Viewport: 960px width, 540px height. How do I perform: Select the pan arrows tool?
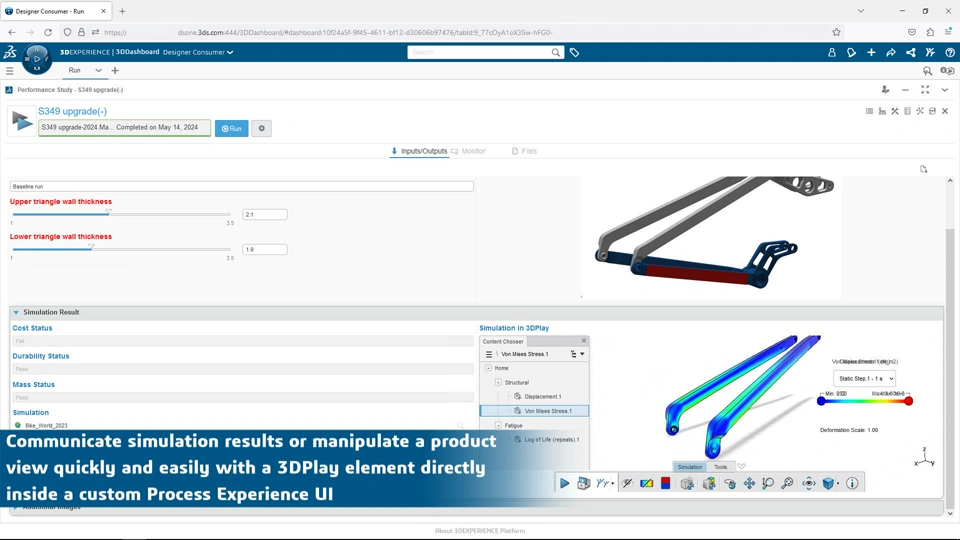point(749,483)
